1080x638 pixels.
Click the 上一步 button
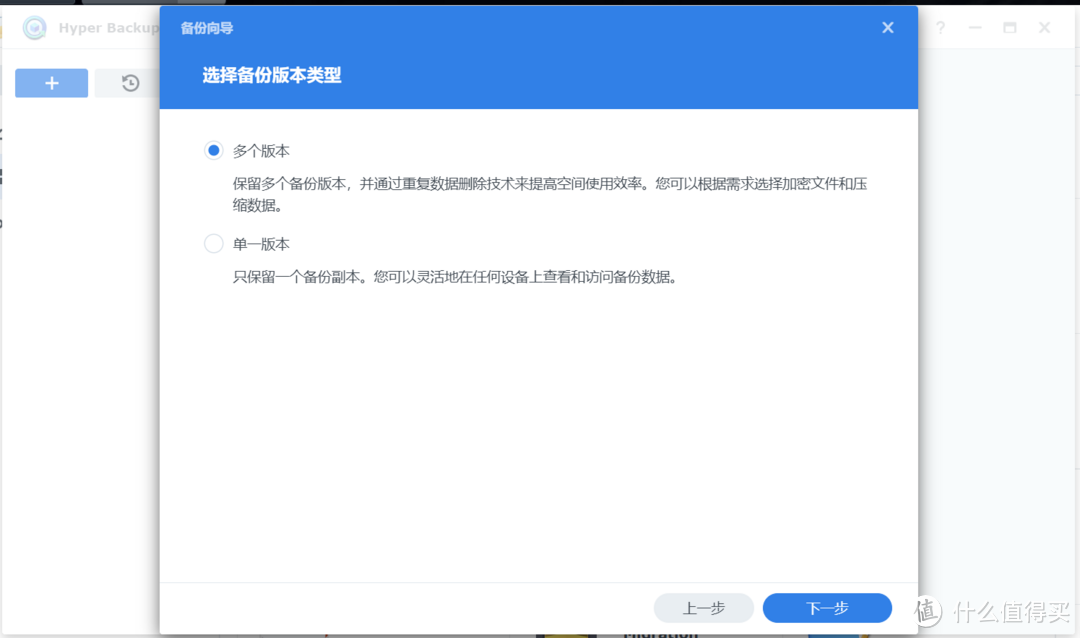click(x=704, y=607)
